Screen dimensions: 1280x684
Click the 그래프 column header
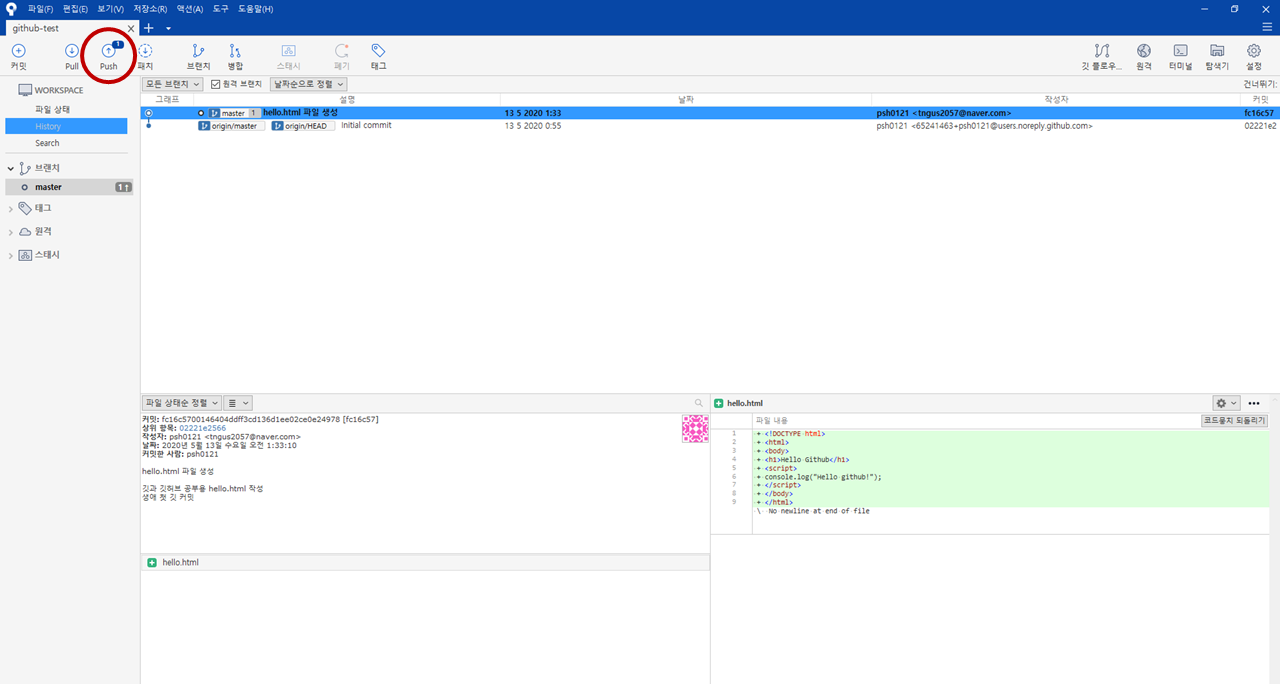point(167,100)
